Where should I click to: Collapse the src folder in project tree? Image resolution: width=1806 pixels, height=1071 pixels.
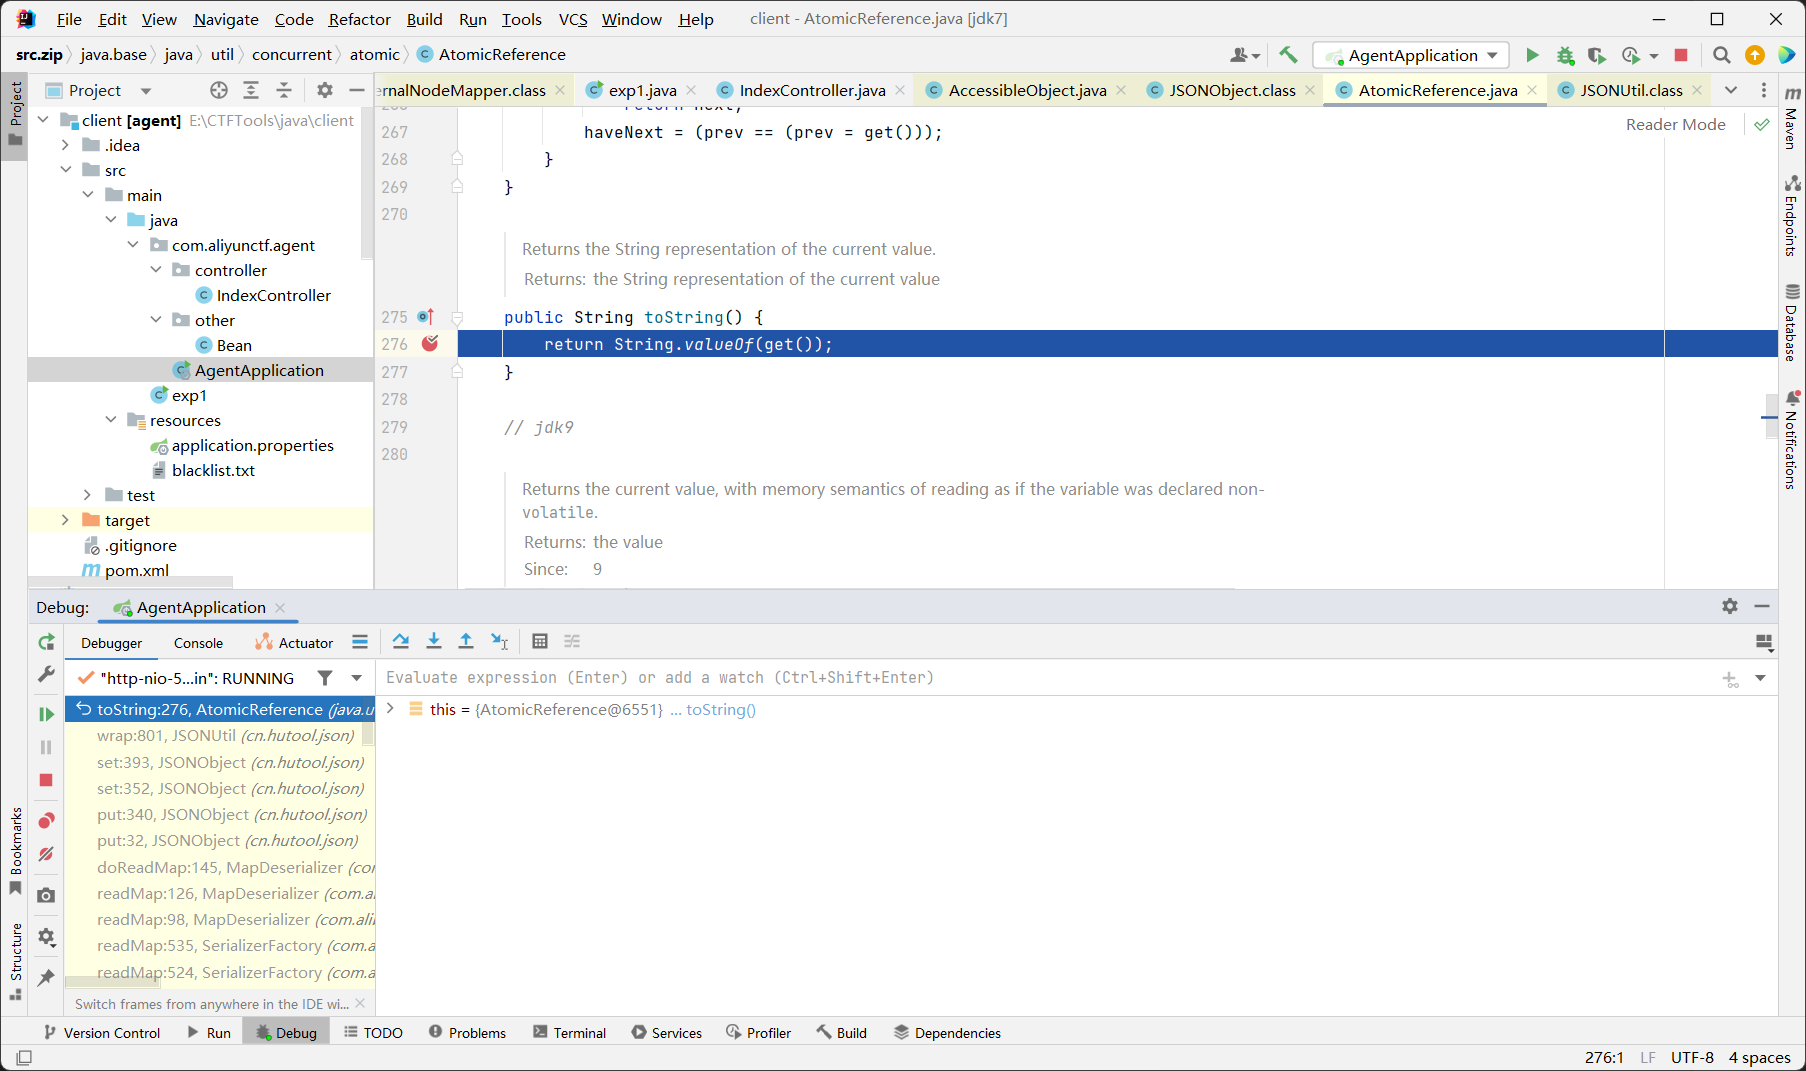click(x=66, y=170)
